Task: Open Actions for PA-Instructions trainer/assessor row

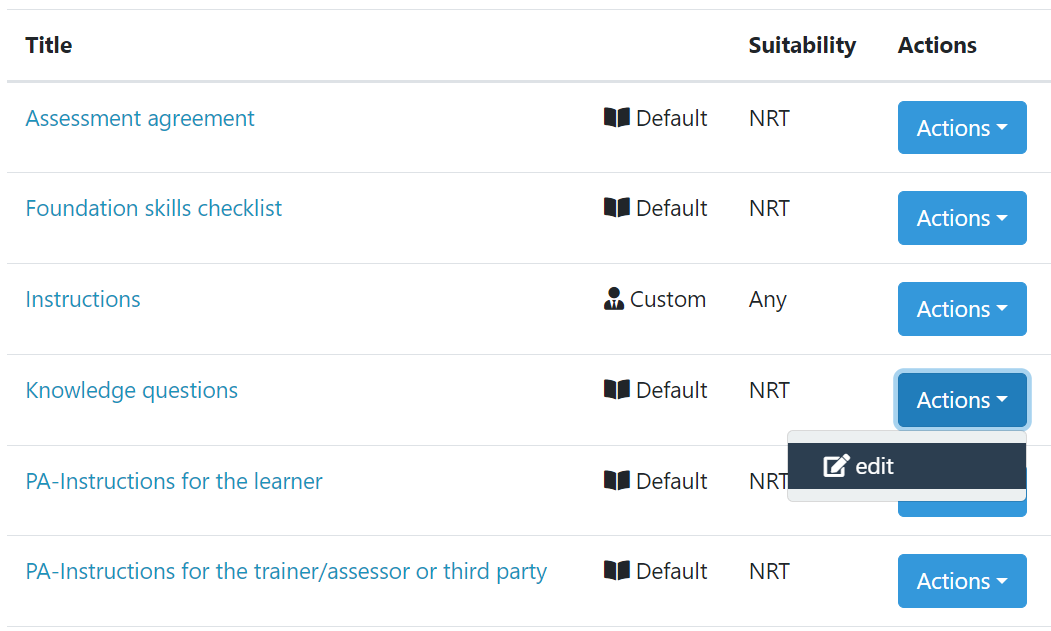Action: click(962, 581)
